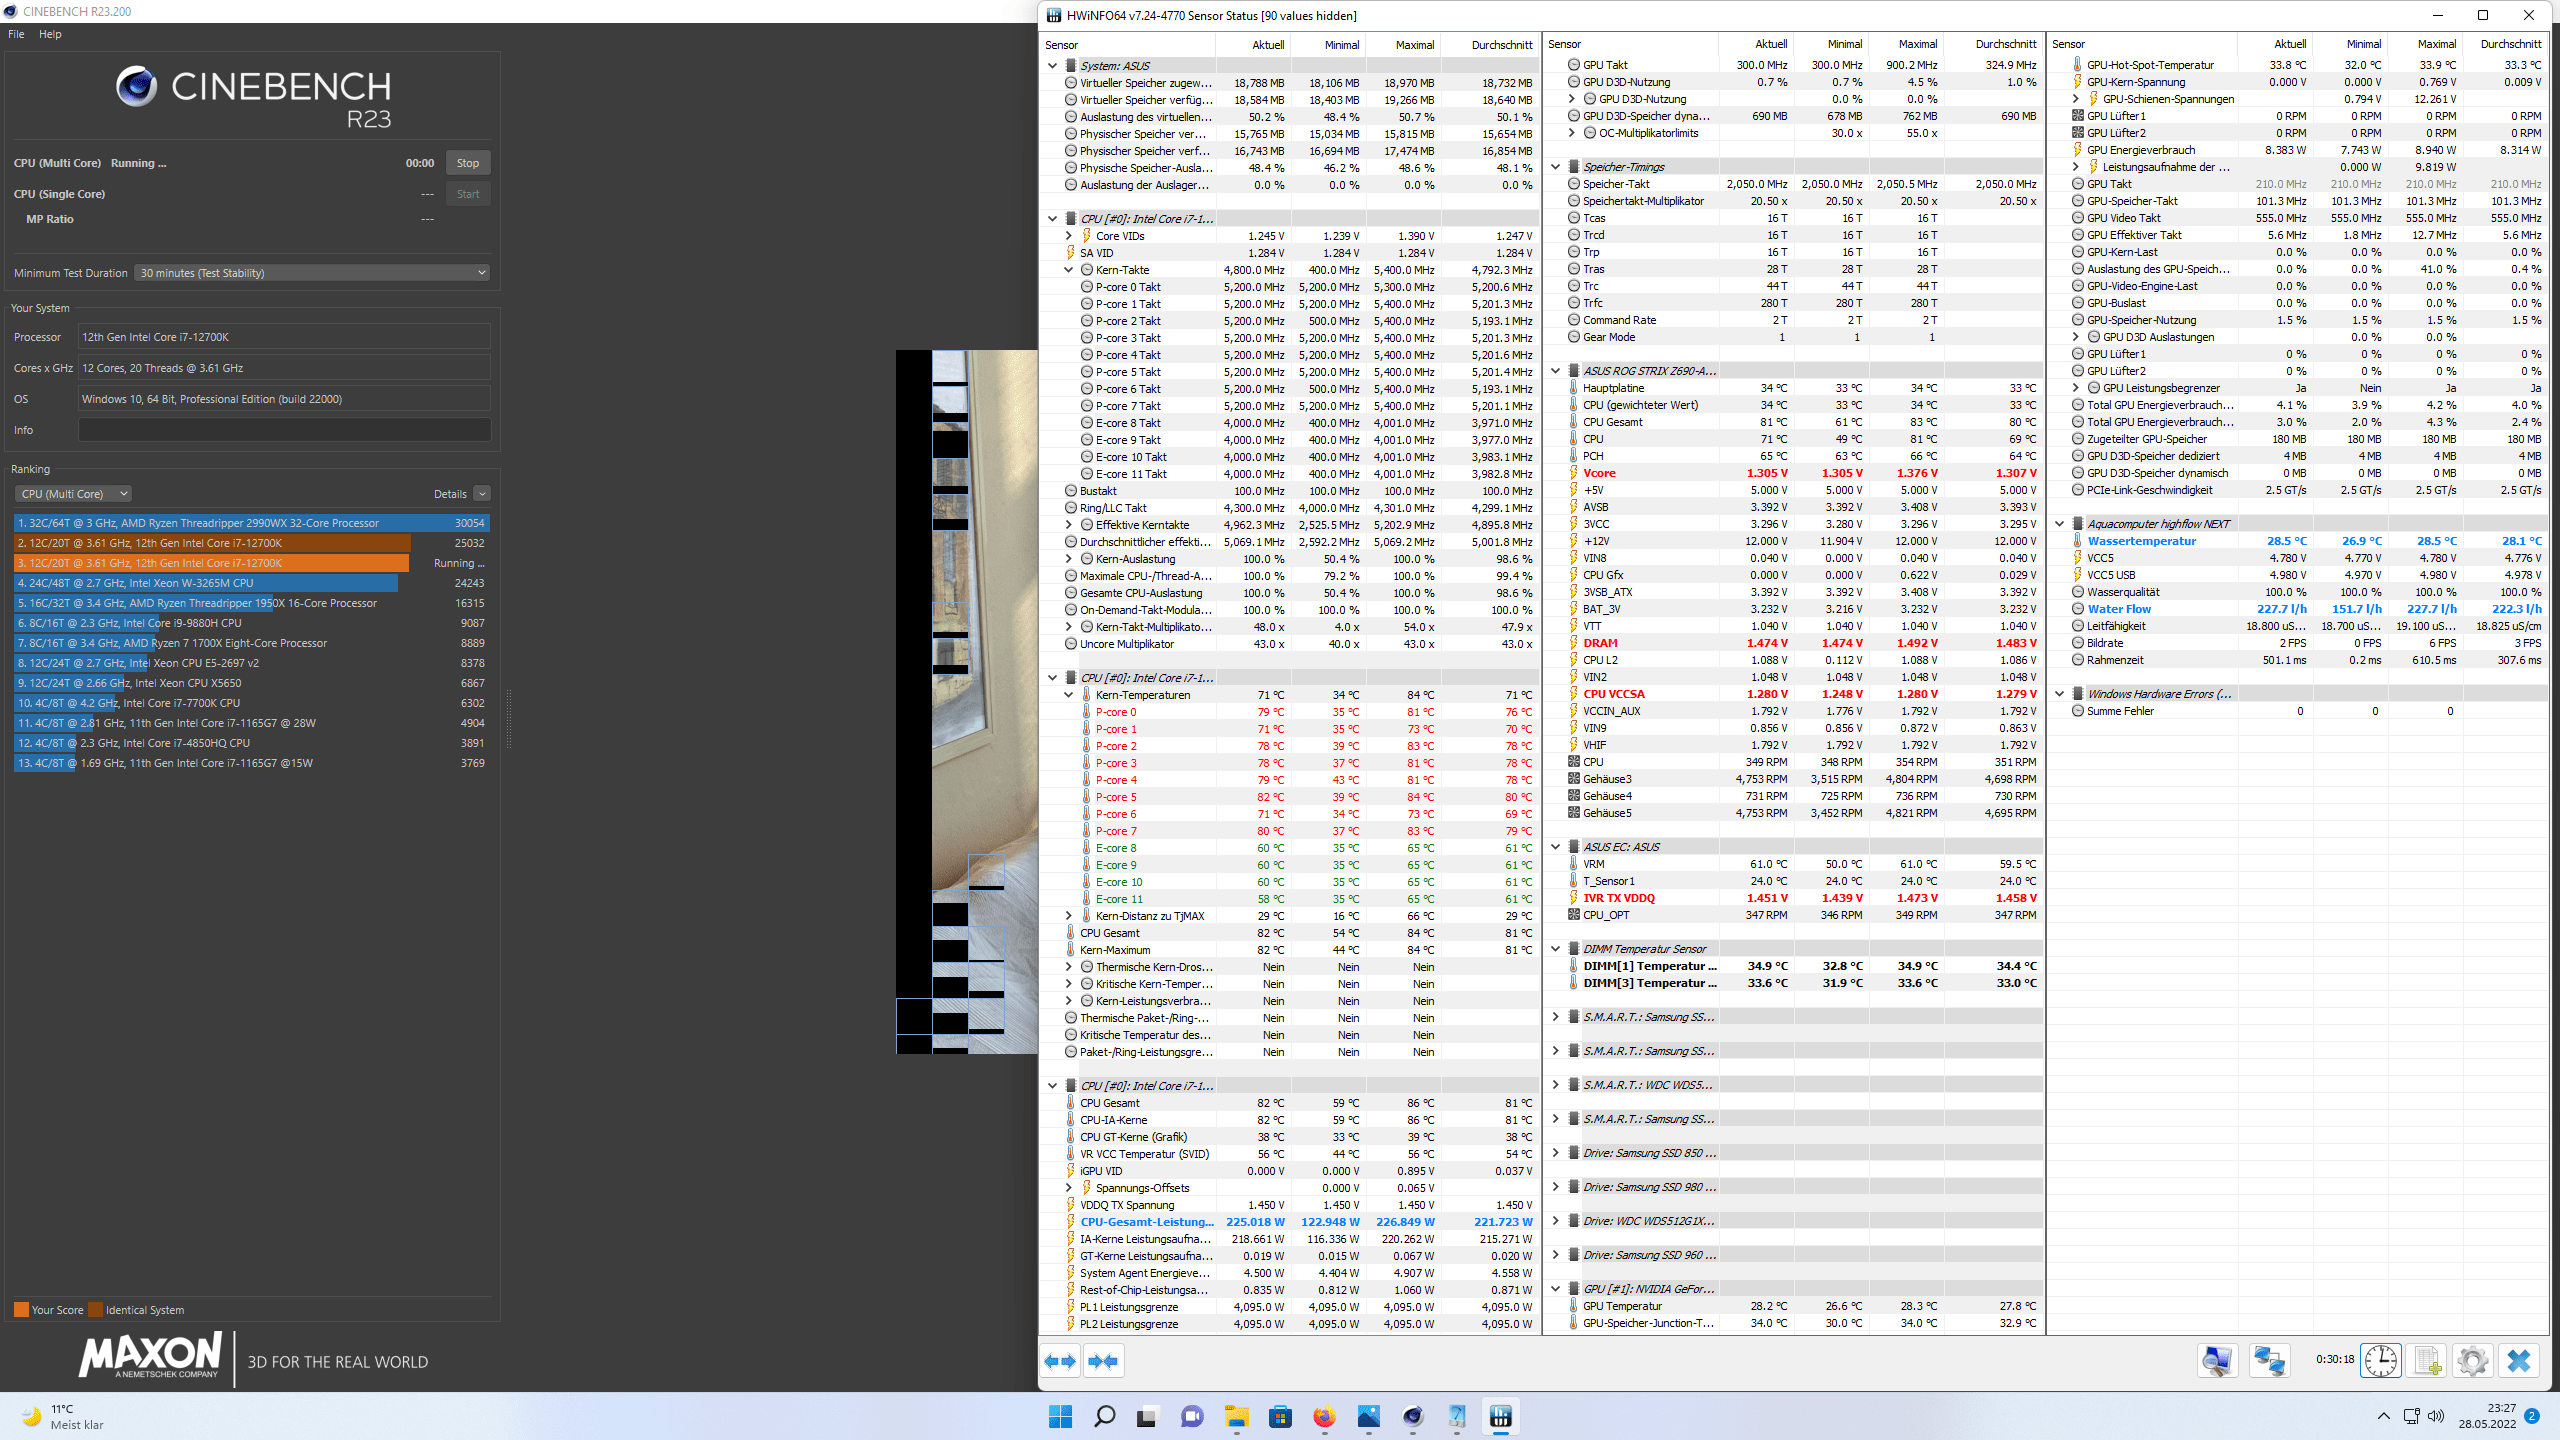Viewport: 2560px width, 1440px height.
Task: Select the Vcore sensor row
Action: (x=1793, y=473)
